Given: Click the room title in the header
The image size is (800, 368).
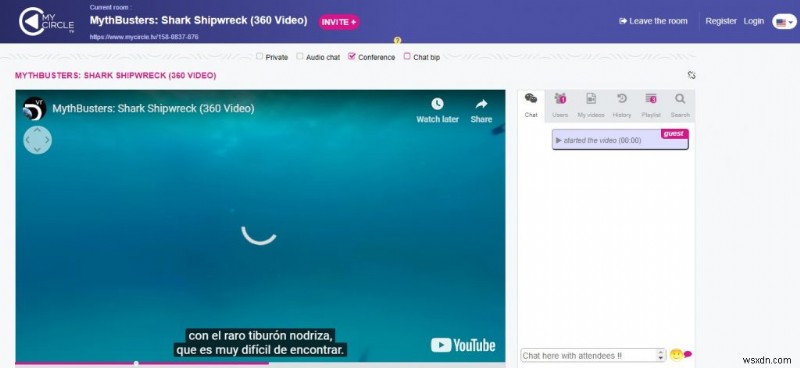Looking at the screenshot, I should [198, 20].
